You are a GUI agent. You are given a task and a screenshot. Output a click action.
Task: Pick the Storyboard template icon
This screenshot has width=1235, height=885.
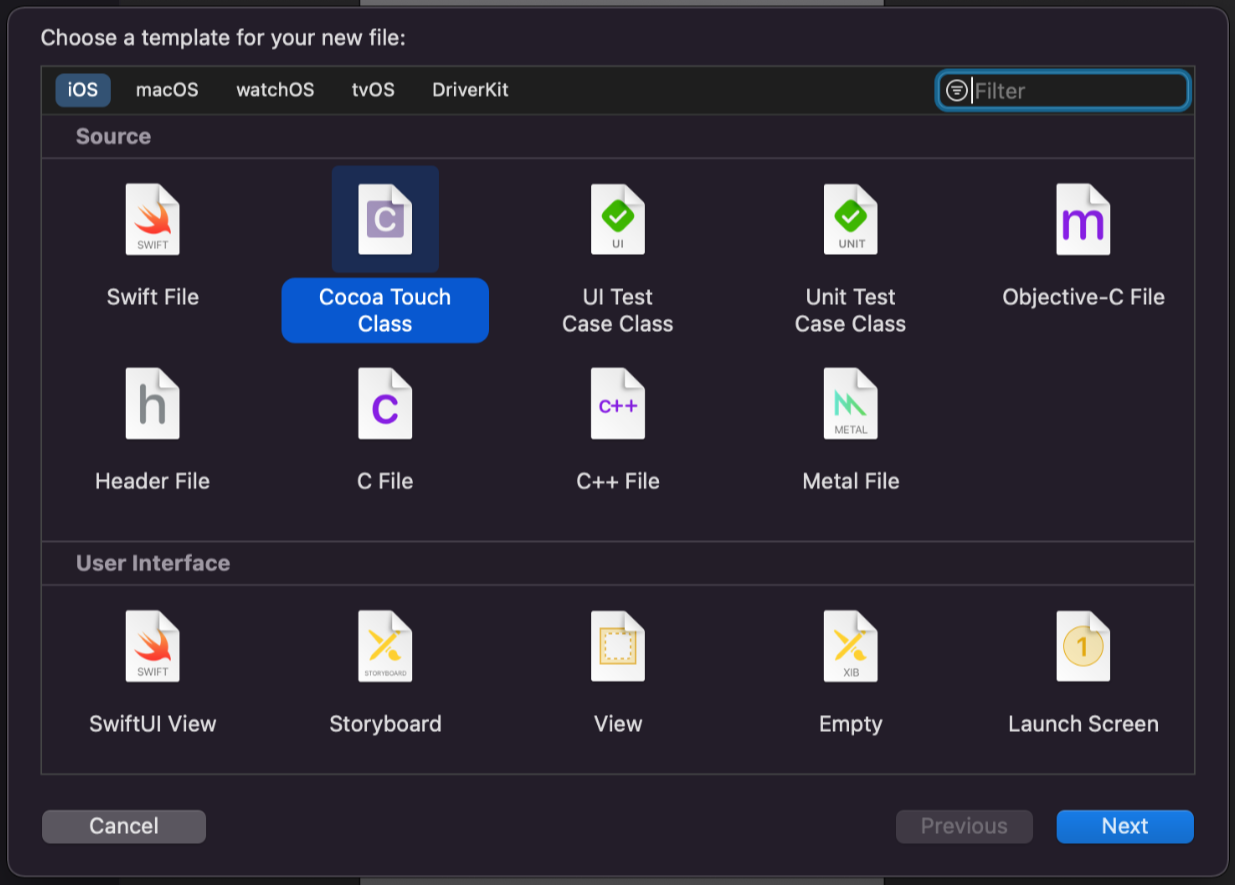tap(385, 646)
